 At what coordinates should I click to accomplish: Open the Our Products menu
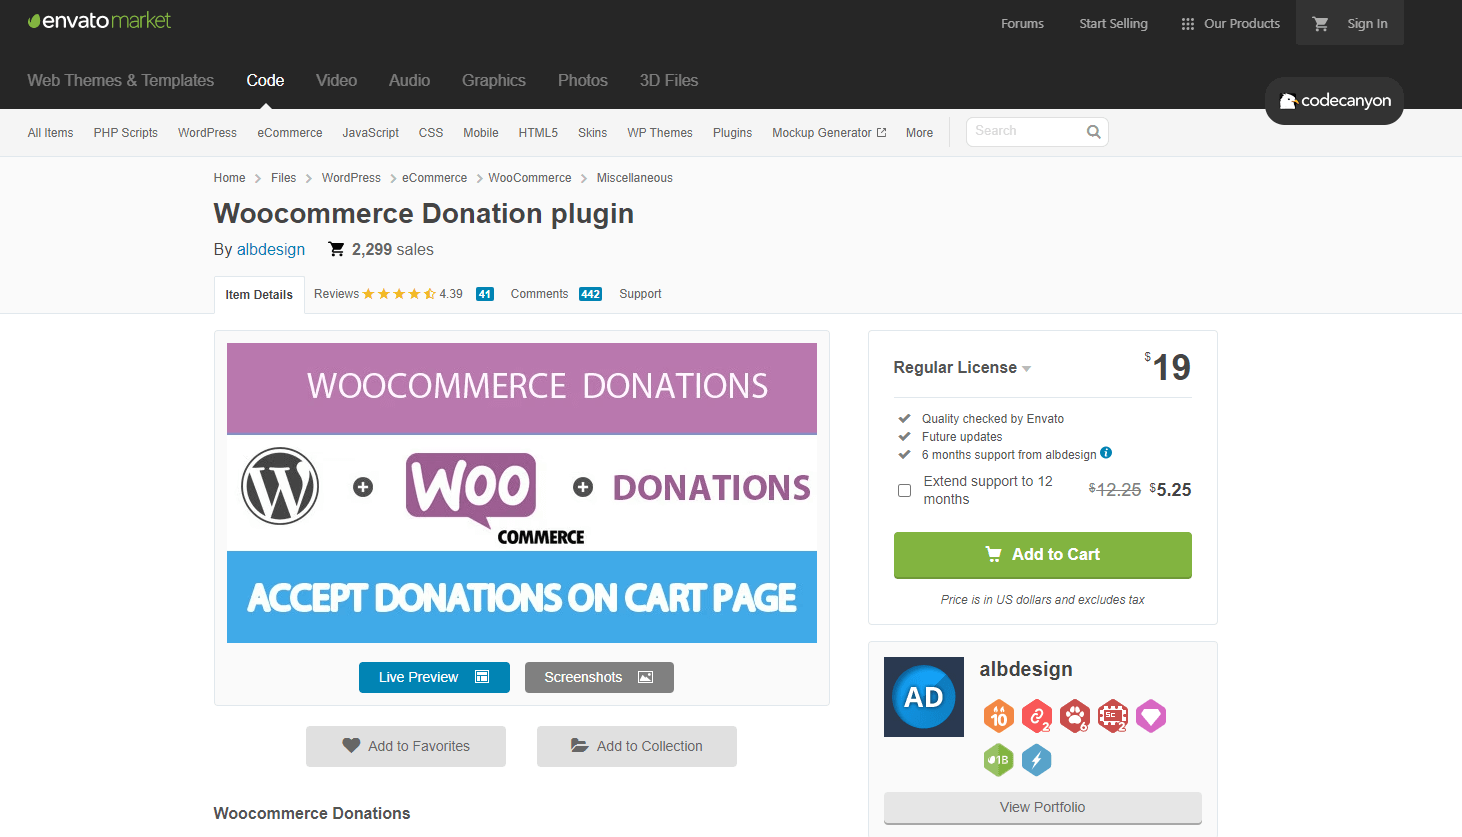click(x=1230, y=24)
